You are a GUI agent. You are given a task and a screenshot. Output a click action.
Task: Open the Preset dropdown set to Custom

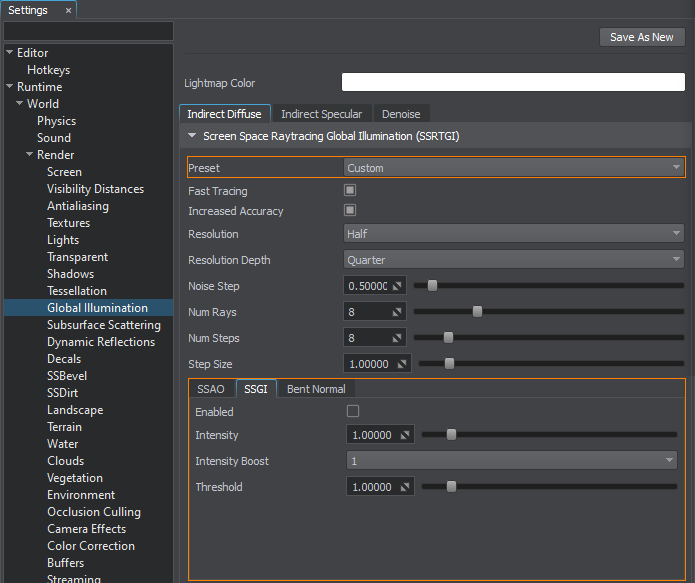click(x=514, y=168)
